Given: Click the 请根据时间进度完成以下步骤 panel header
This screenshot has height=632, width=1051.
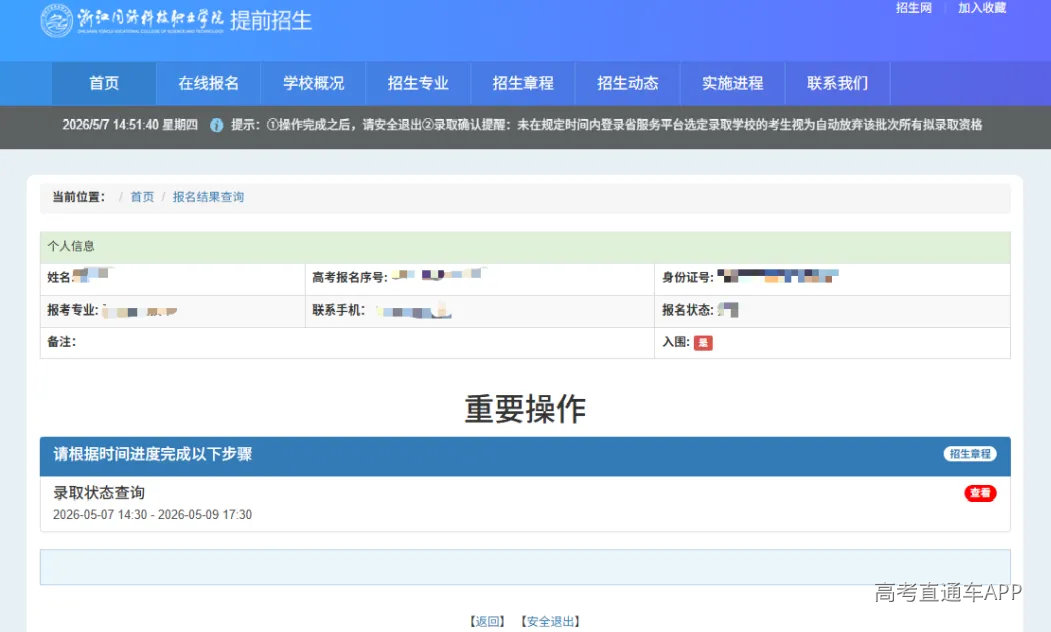Looking at the screenshot, I should point(525,456).
